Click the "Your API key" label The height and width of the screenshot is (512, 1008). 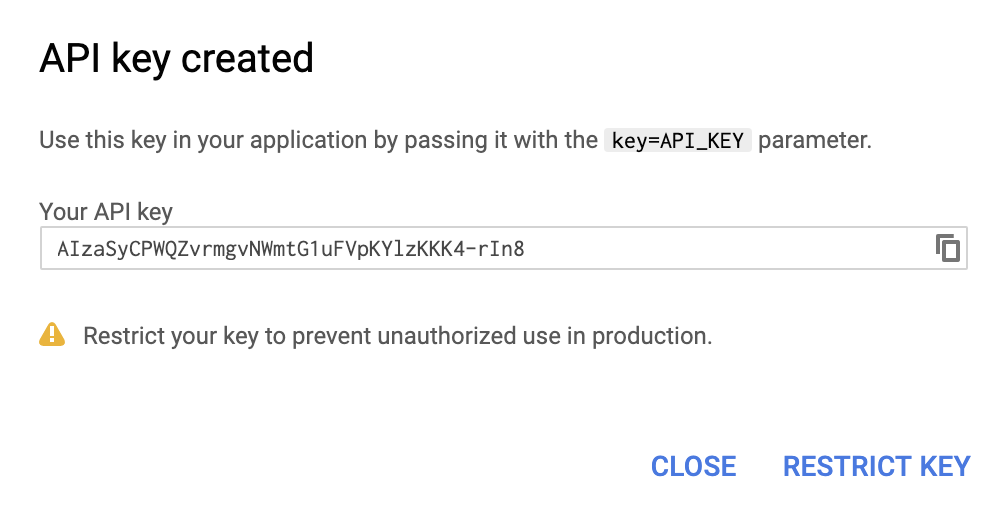pyautogui.click(x=106, y=212)
